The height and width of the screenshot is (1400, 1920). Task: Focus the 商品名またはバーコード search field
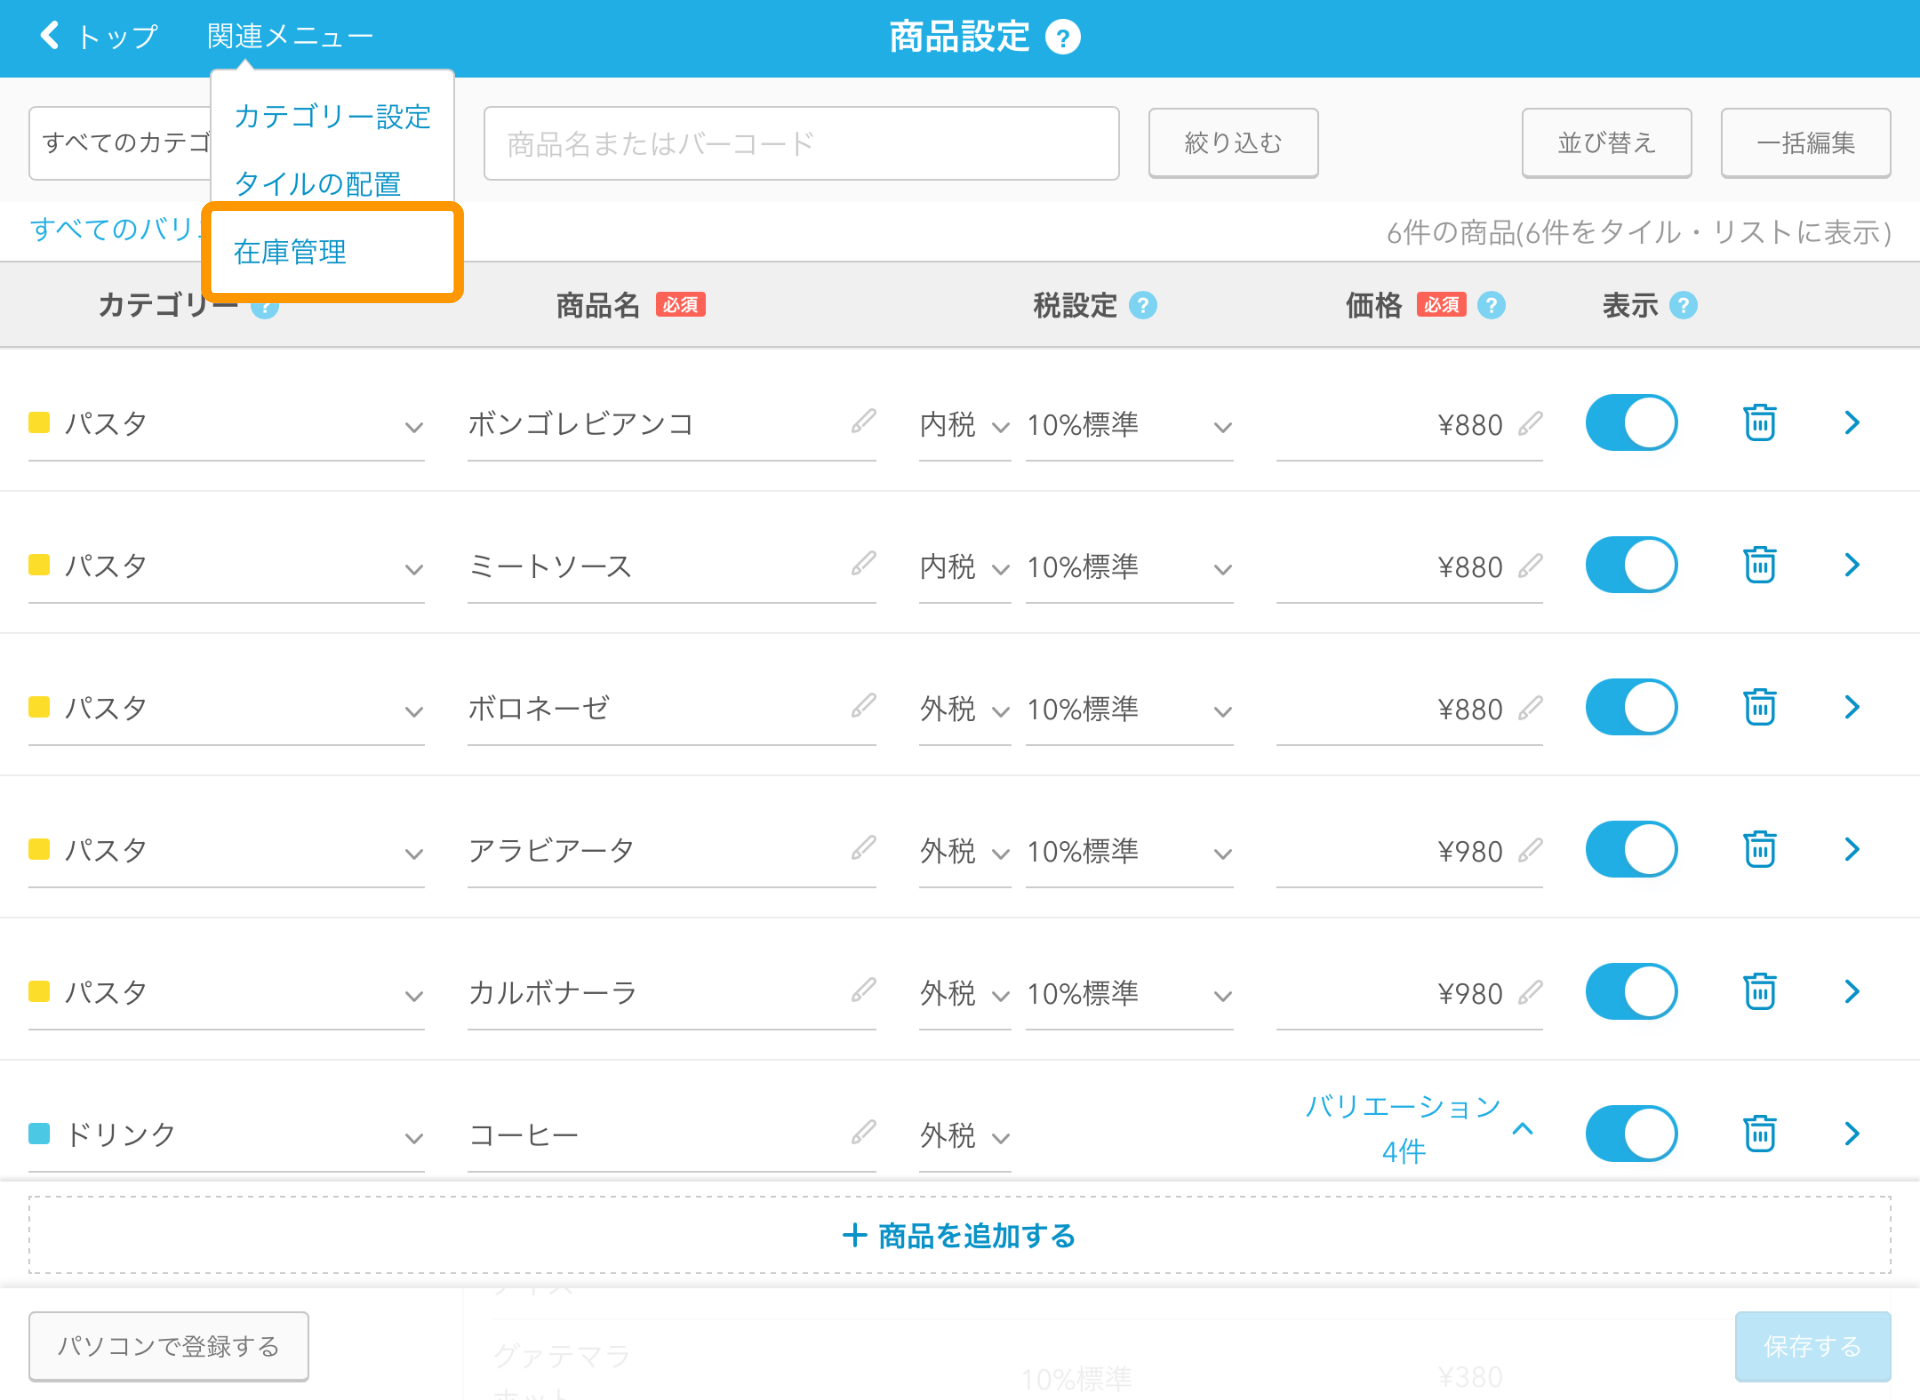[801, 143]
